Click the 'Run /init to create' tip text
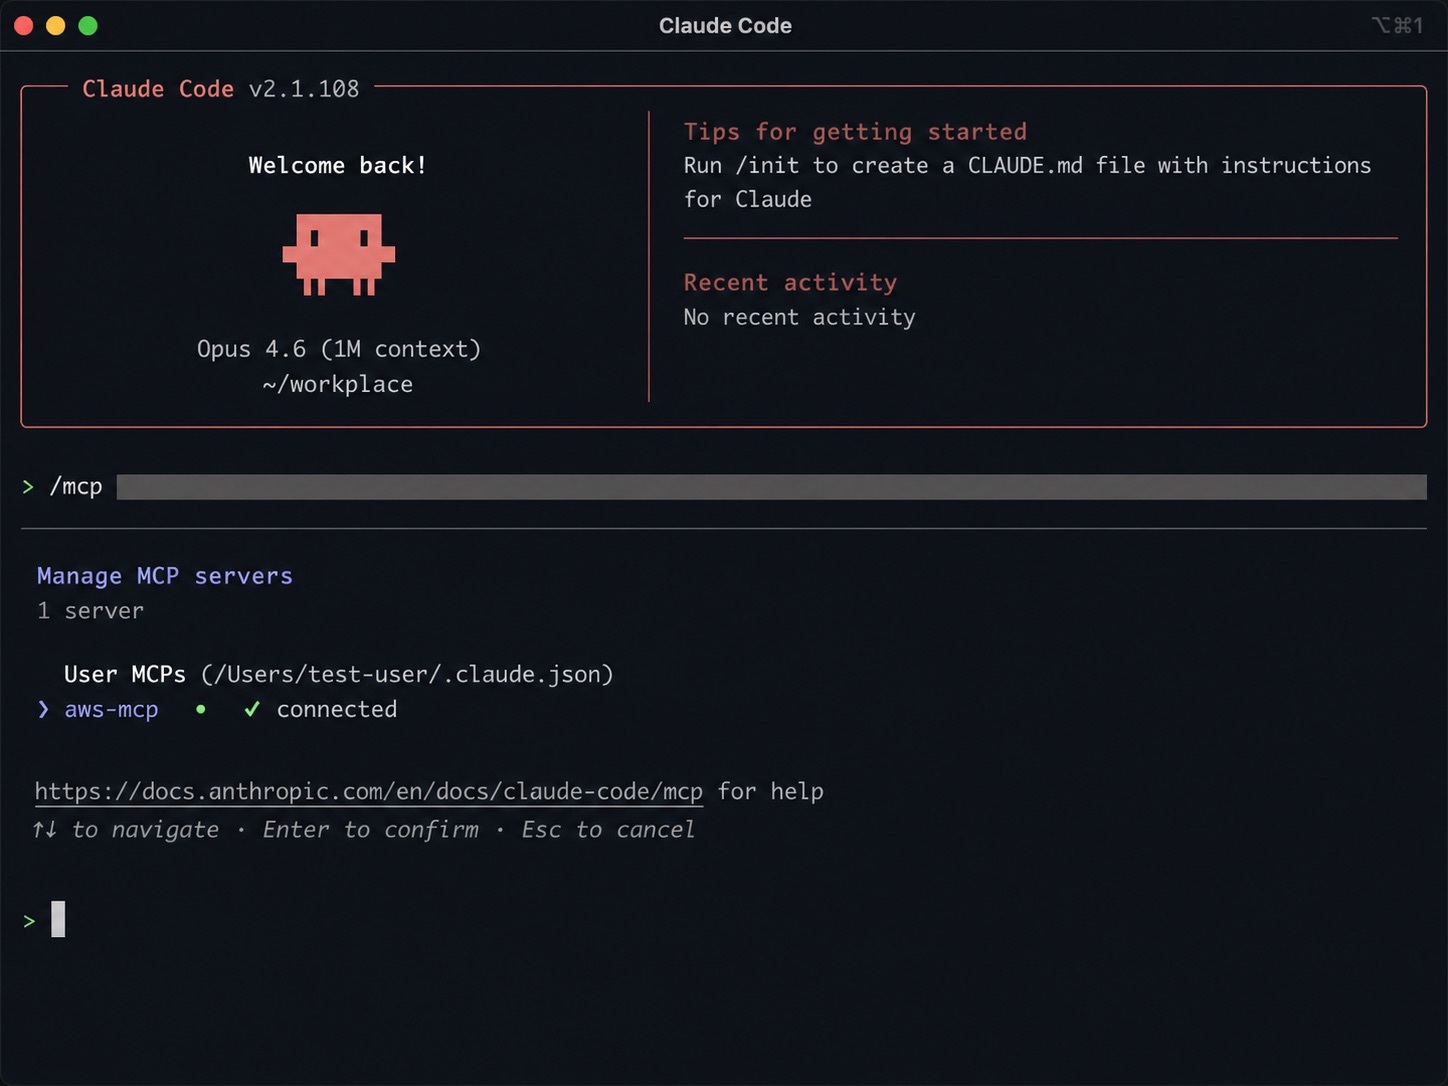 coord(1027,182)
